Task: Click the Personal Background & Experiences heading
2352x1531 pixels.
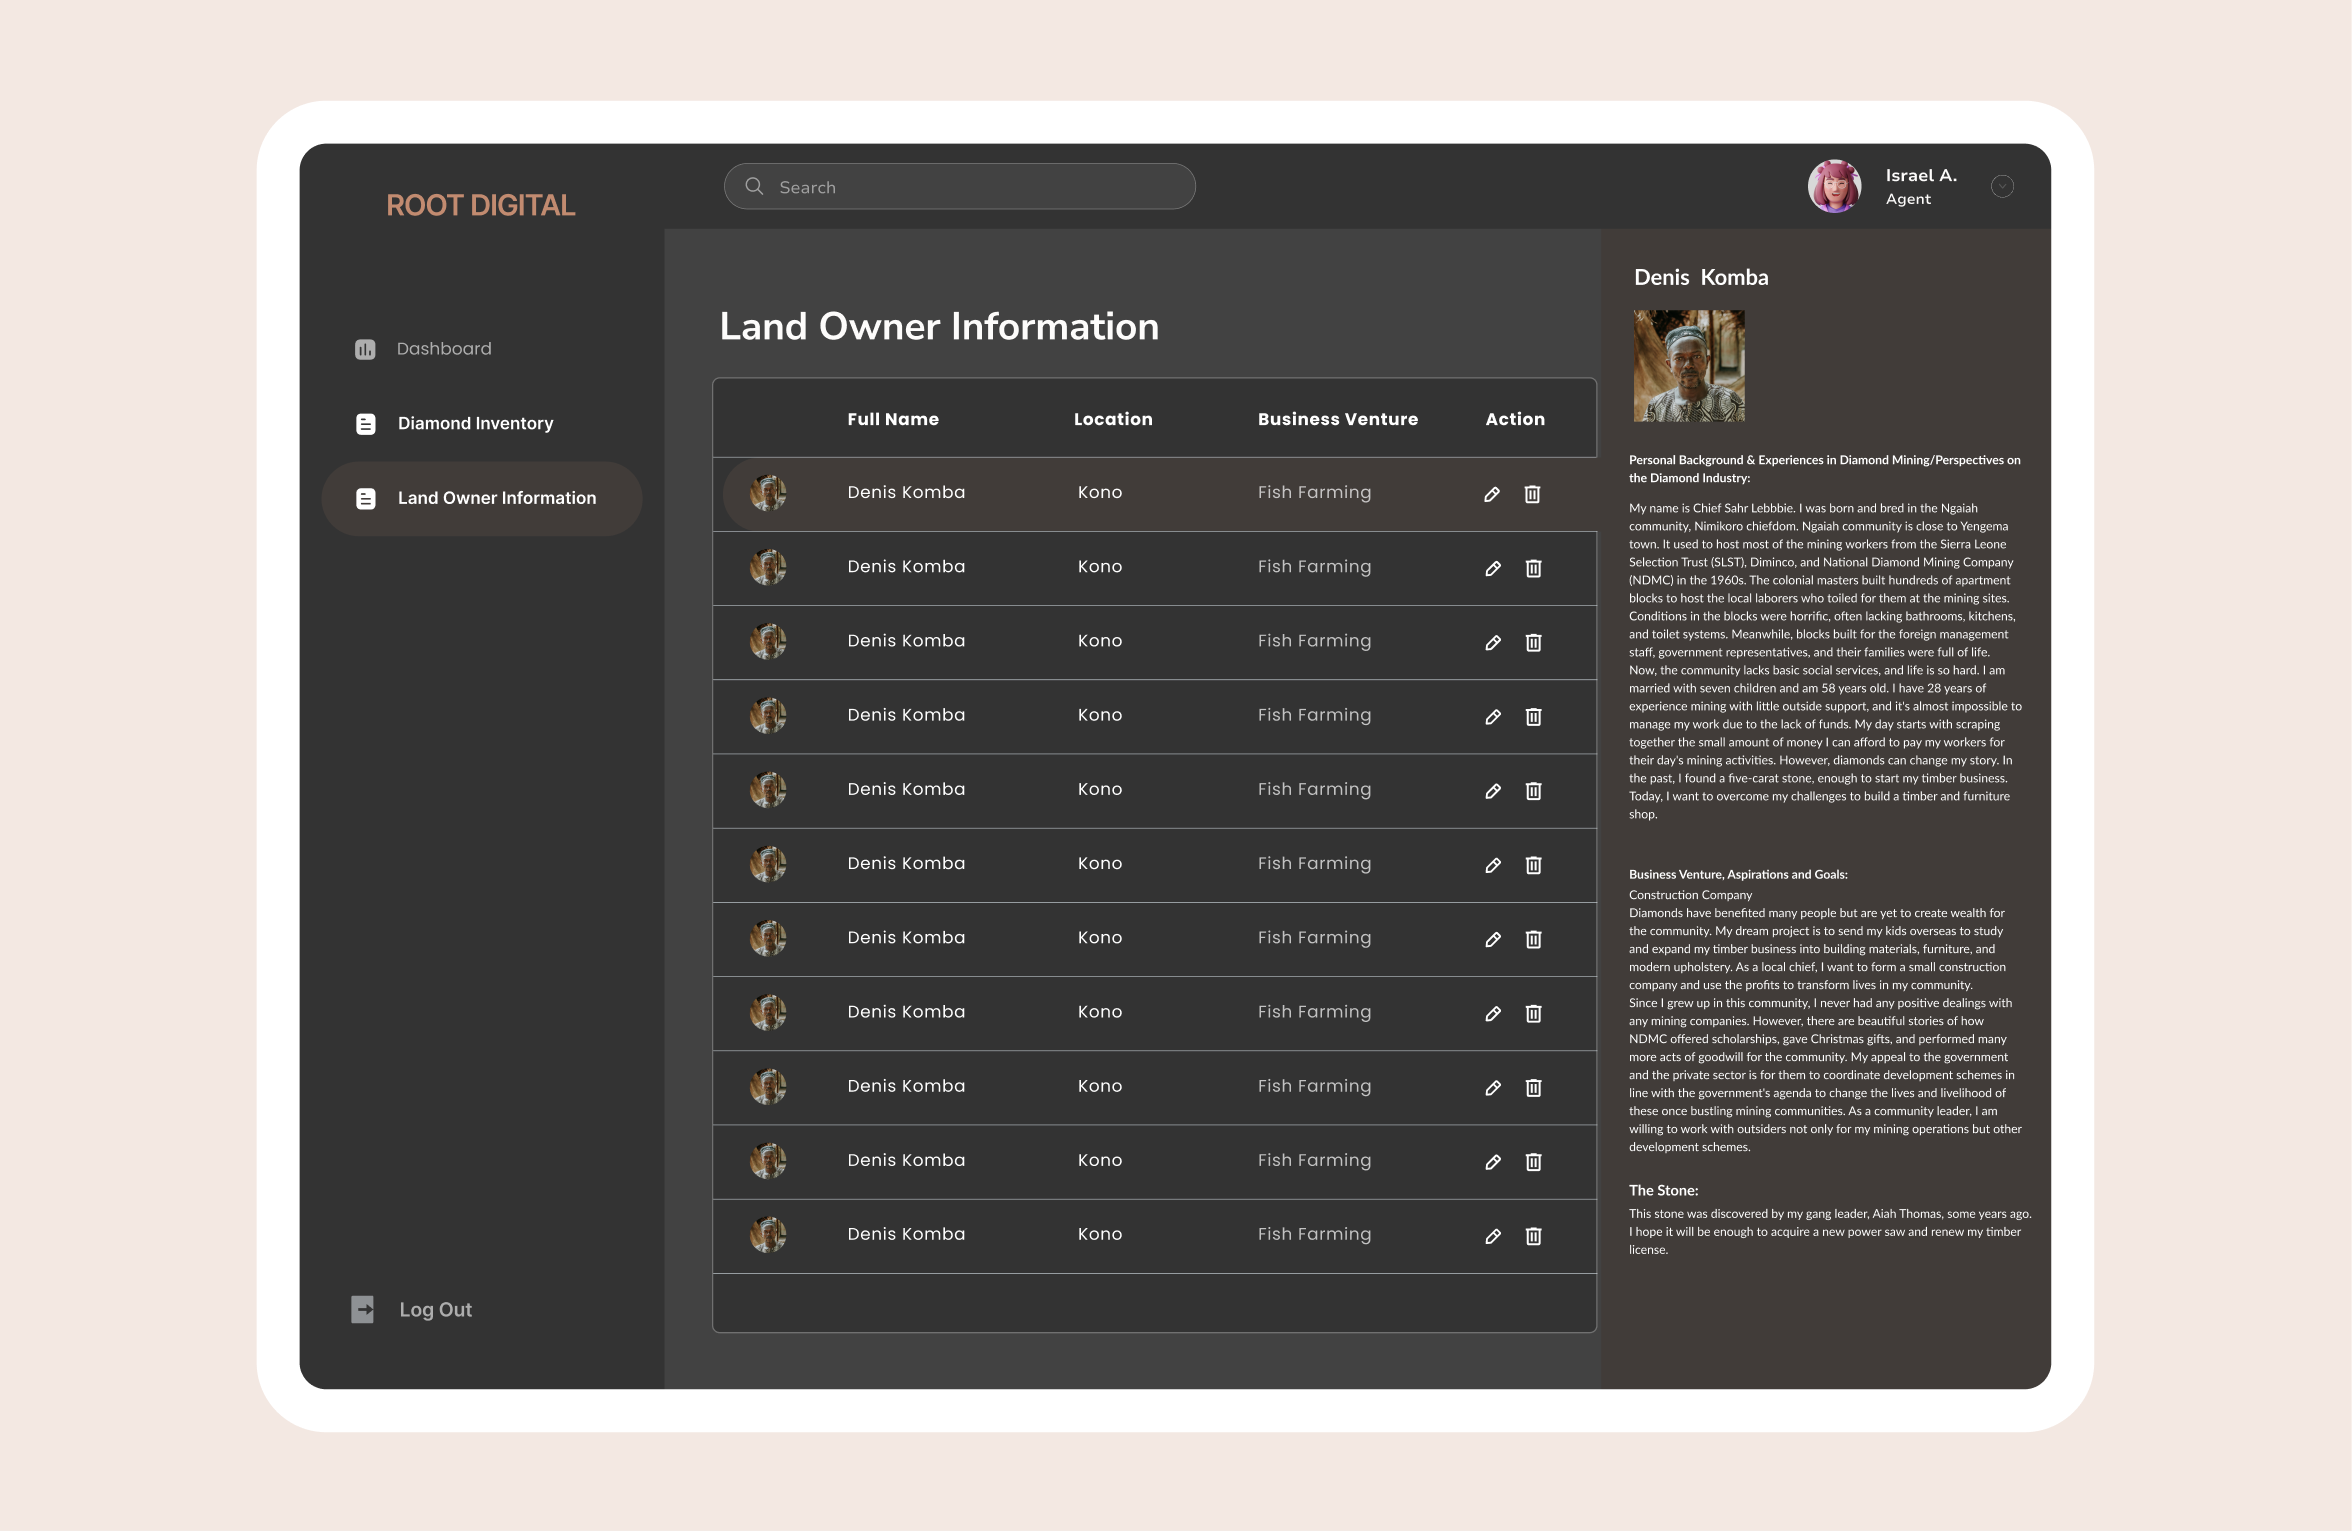Action: pos(1824,469)
